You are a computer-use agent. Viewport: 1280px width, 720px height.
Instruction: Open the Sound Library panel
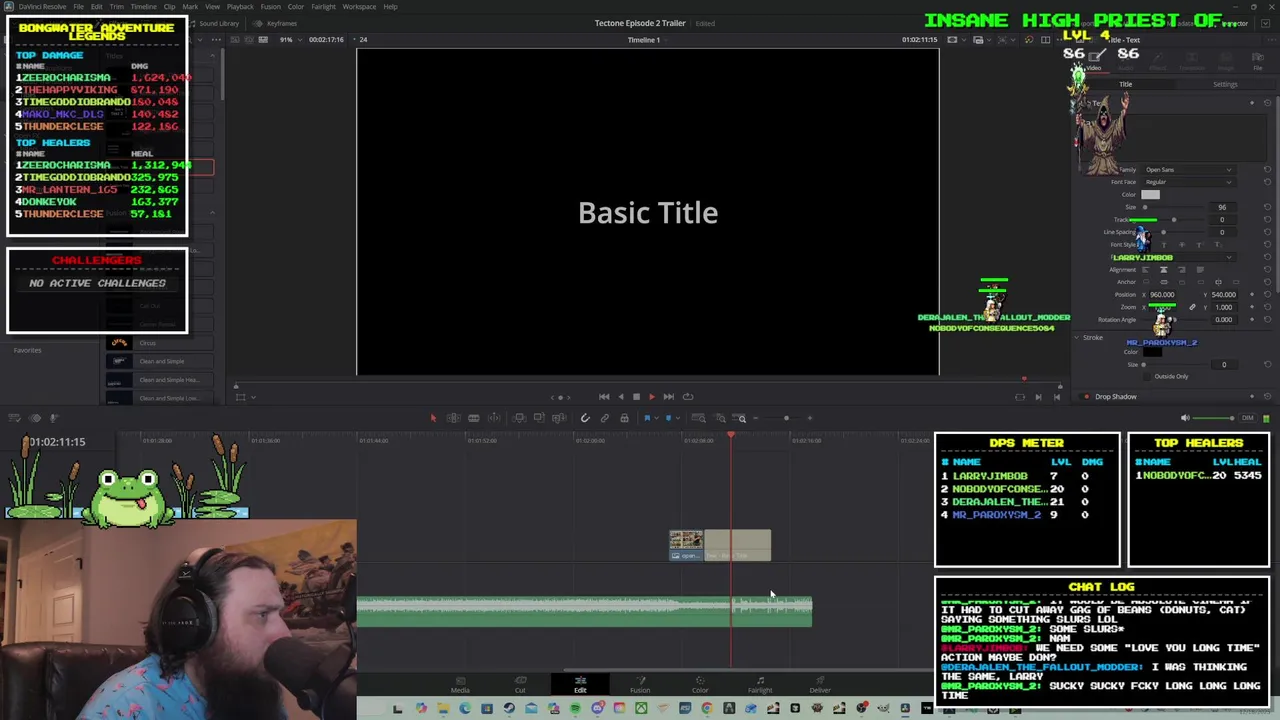(216, 23)
